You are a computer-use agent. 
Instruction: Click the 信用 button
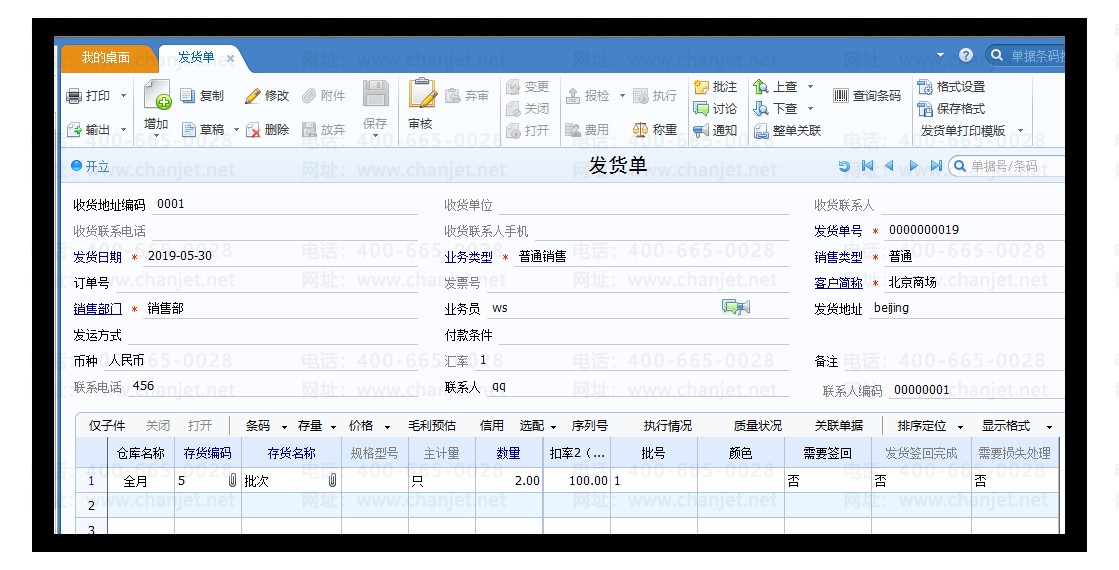pos(492,426)
